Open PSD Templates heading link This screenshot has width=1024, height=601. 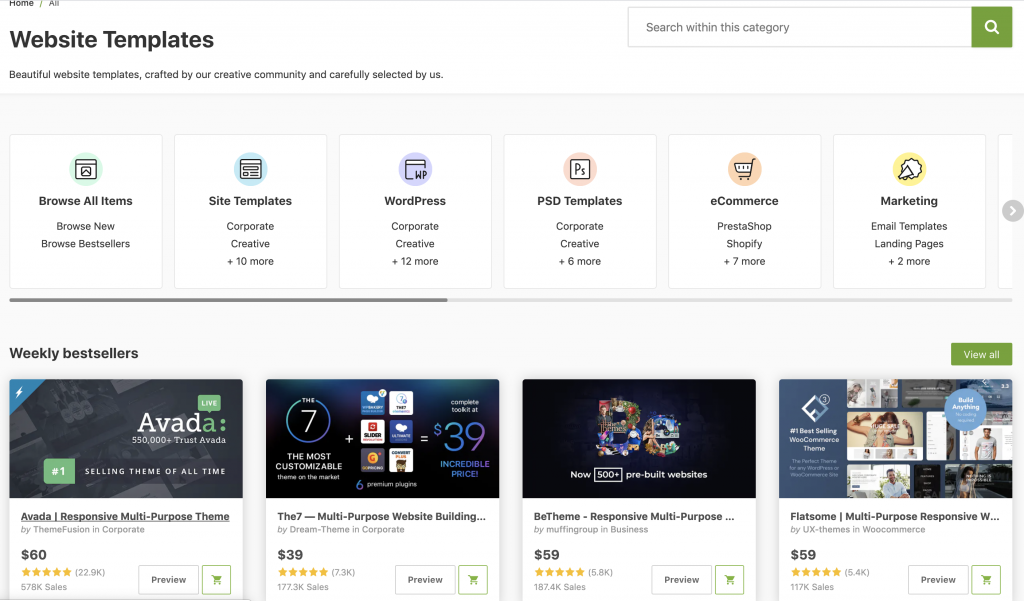click(x=580, y=201)
